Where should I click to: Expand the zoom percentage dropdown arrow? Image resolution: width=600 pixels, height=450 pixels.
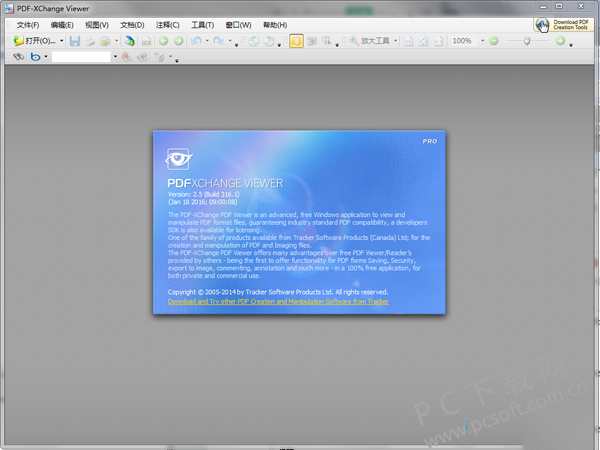click(483, 41)
